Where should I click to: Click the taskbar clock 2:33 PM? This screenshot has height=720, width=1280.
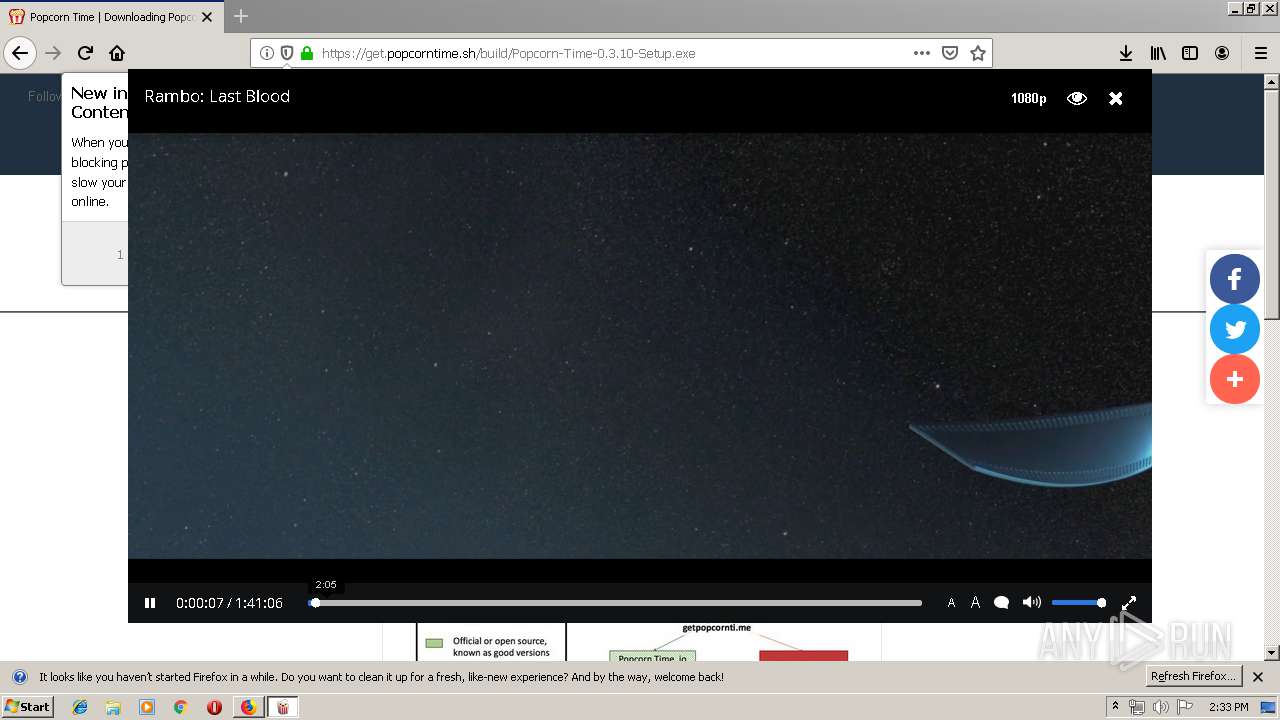(1228, 707)
